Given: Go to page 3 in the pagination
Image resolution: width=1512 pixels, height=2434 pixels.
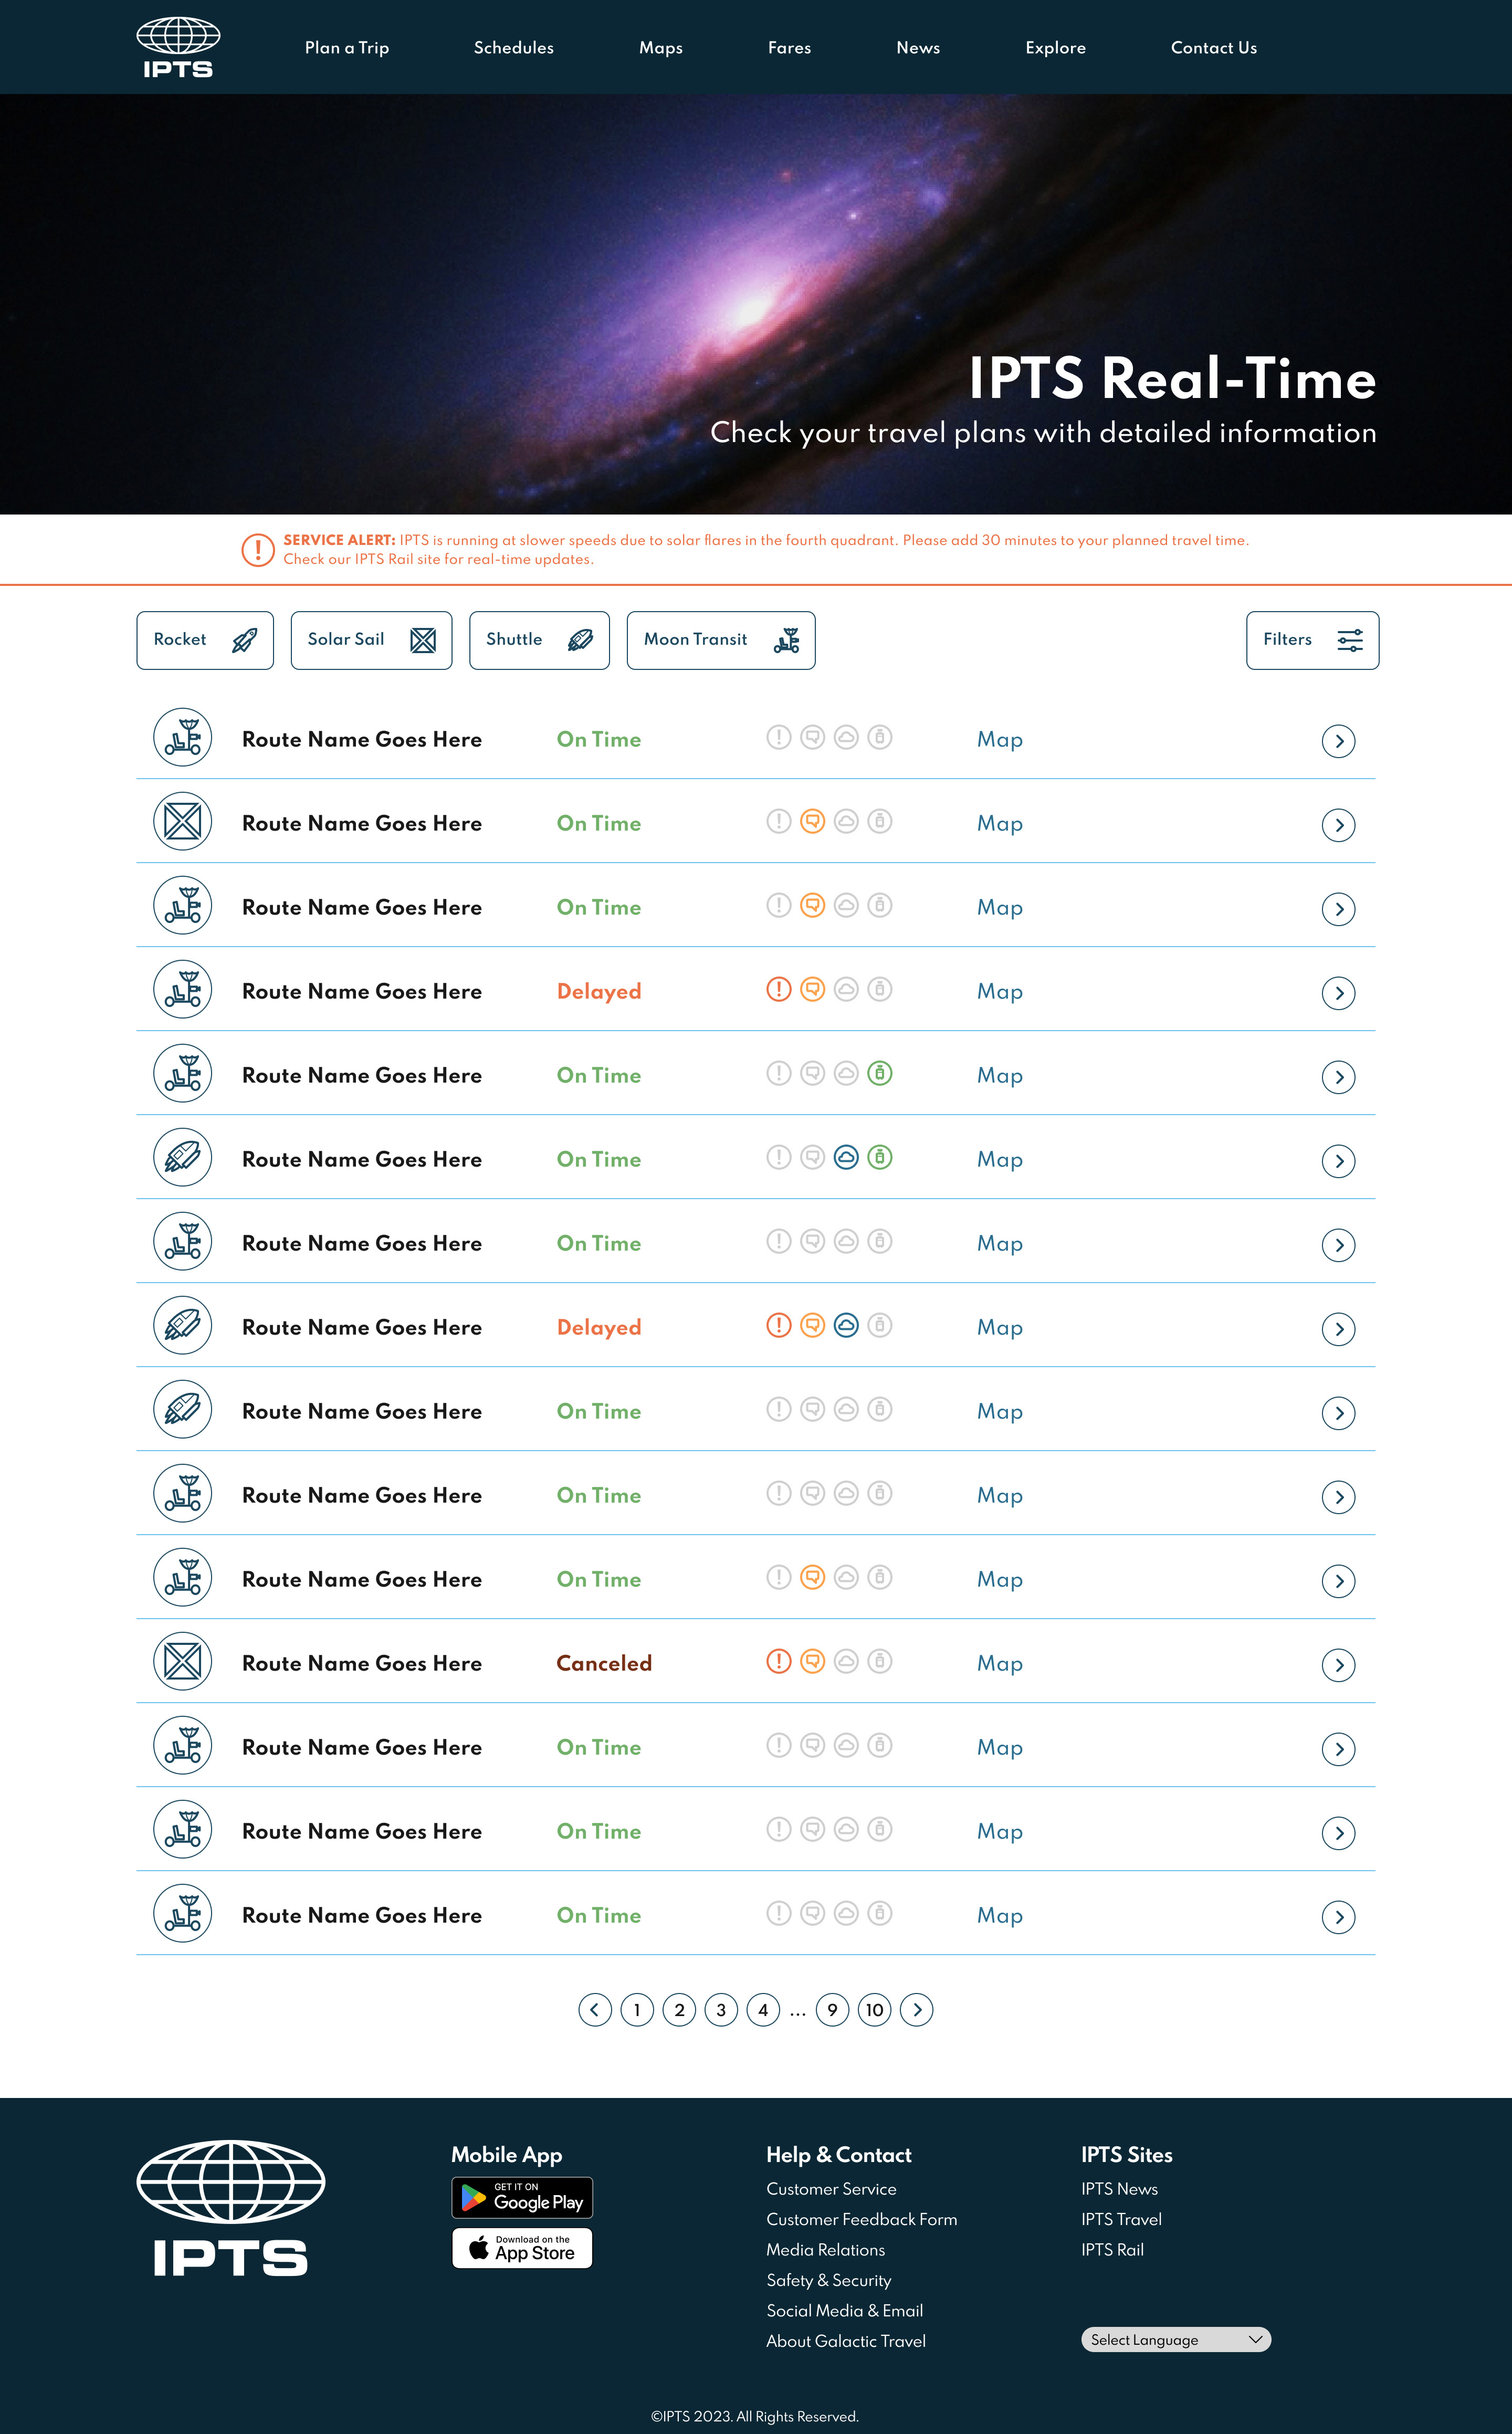Looking at the screenshot, I should pyautogui.click(x=721, y=2010).
